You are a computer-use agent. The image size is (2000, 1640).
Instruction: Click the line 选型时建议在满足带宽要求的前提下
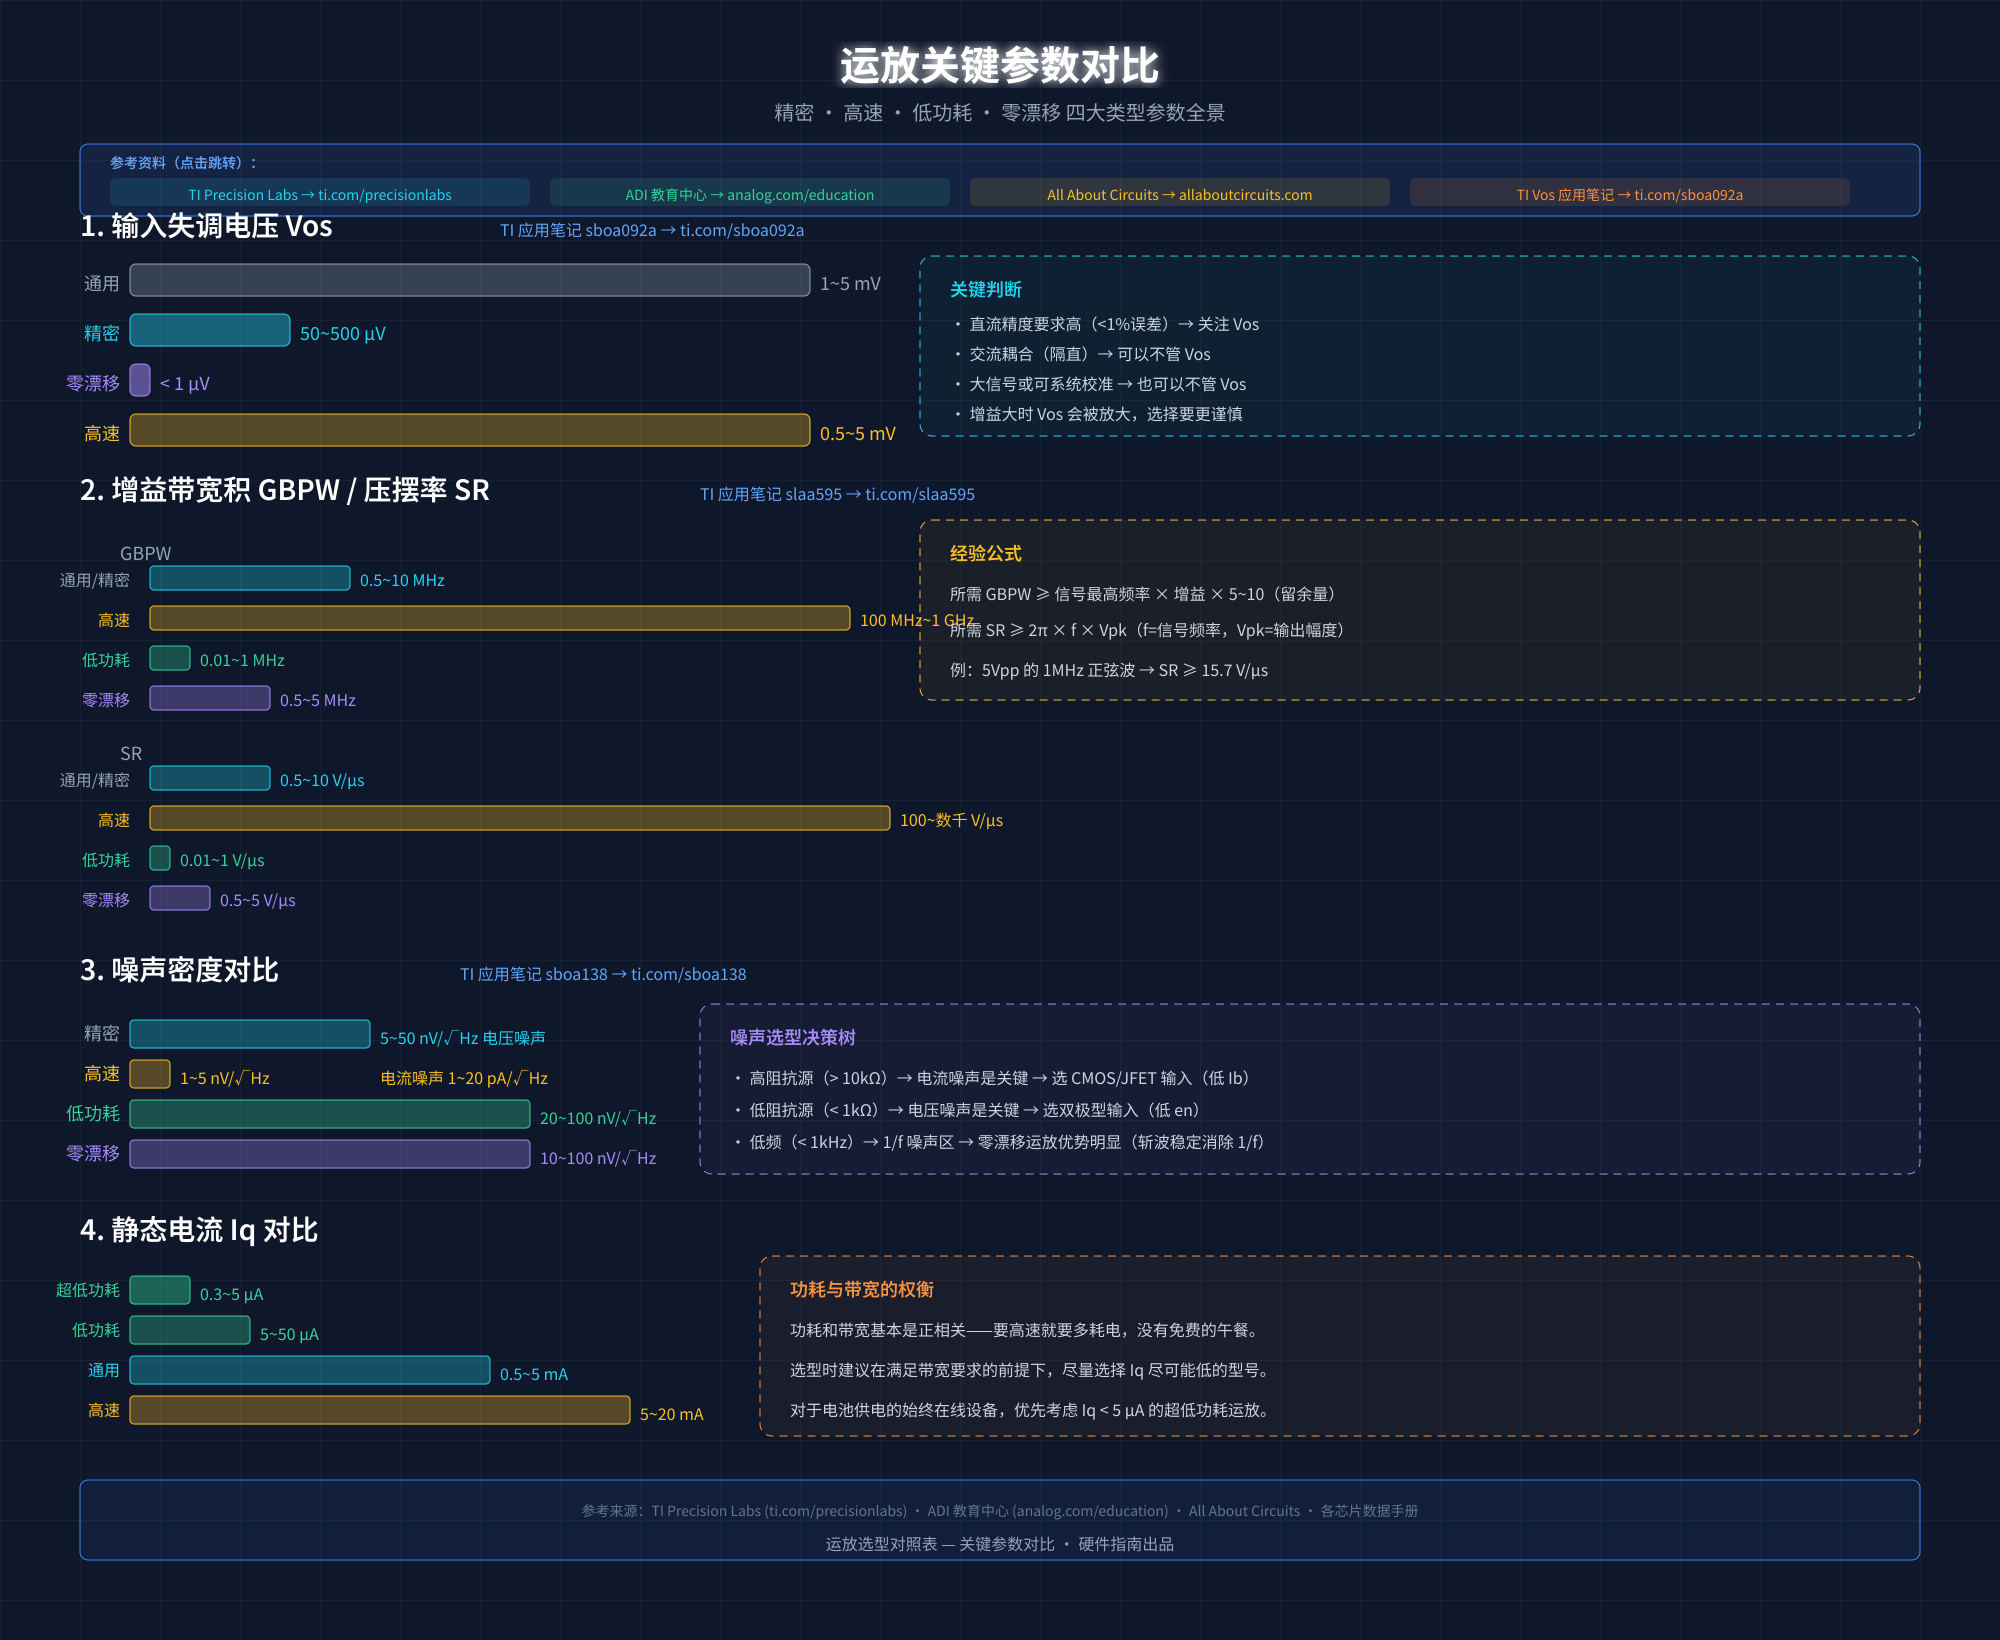(1032, 1370)
